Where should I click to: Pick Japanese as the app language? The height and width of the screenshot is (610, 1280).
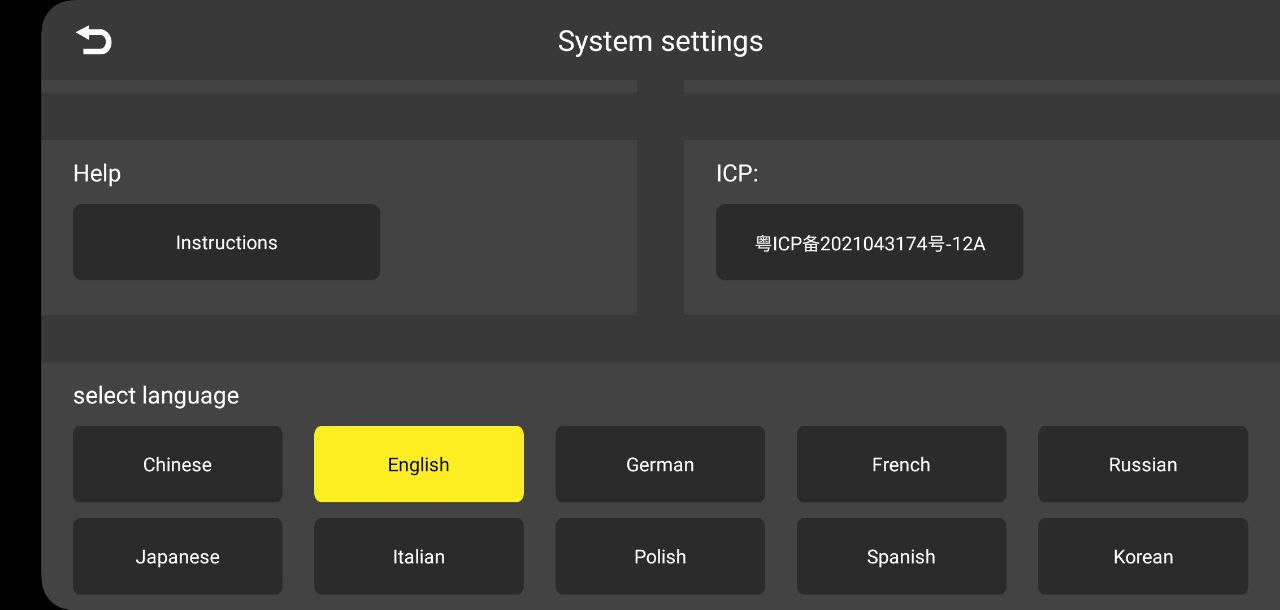[x=177, y=556]
